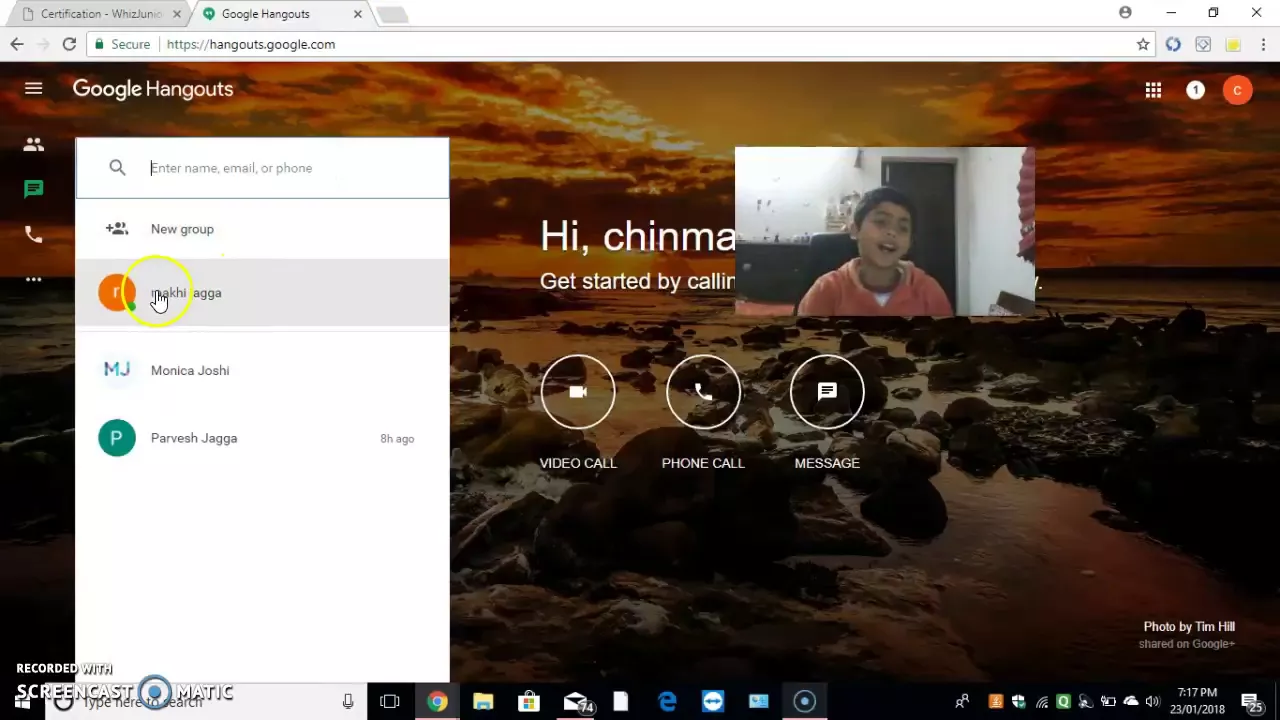Open Microsoft Store from taskbar
The width and height of the screenshot is (1280, 720).
pyautogui.click(x=529, y=702)
